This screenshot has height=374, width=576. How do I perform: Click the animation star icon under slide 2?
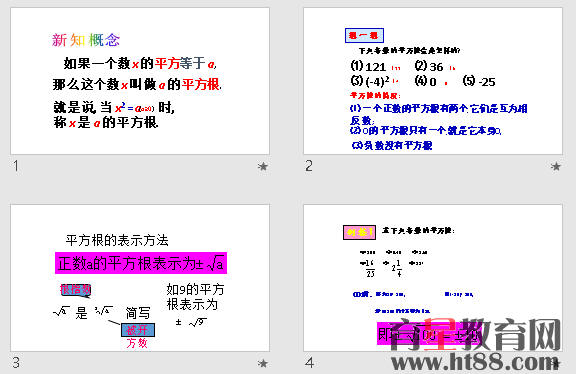click(x=555, y=166)
